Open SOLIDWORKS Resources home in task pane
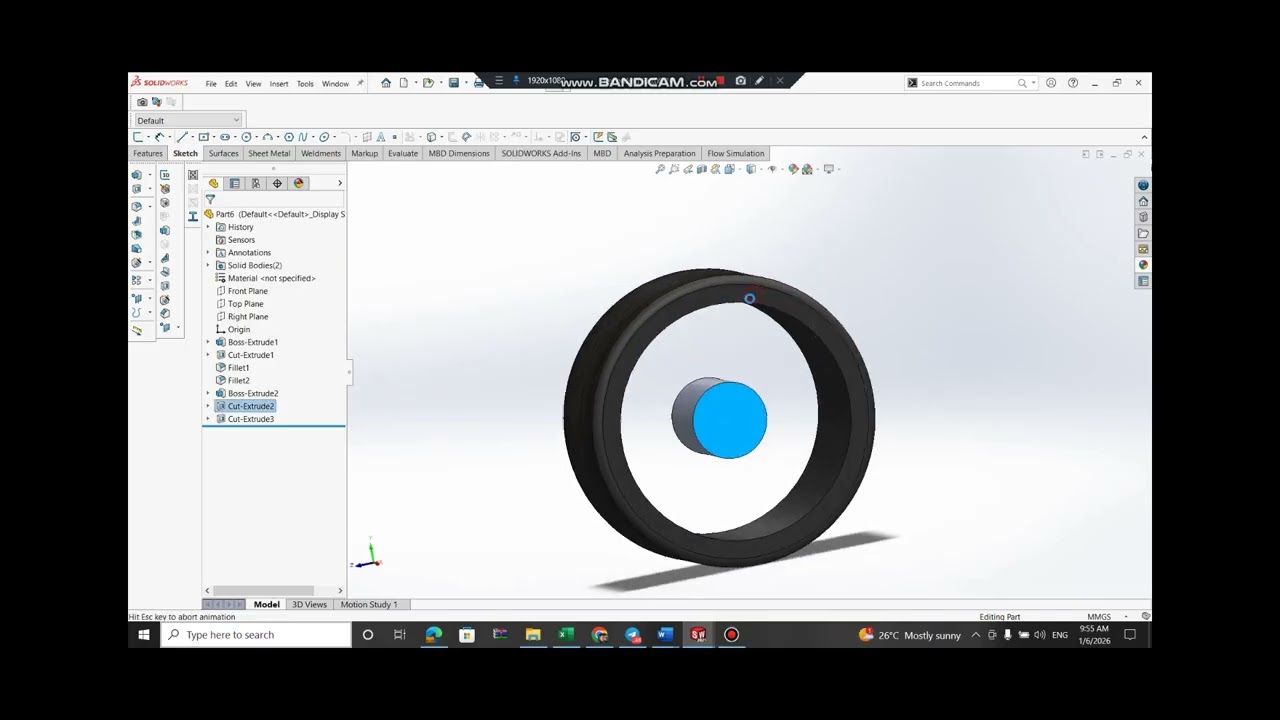The height and width of the screenshot is (720, 1280). pyautogui.click(x=1143, y=201)
